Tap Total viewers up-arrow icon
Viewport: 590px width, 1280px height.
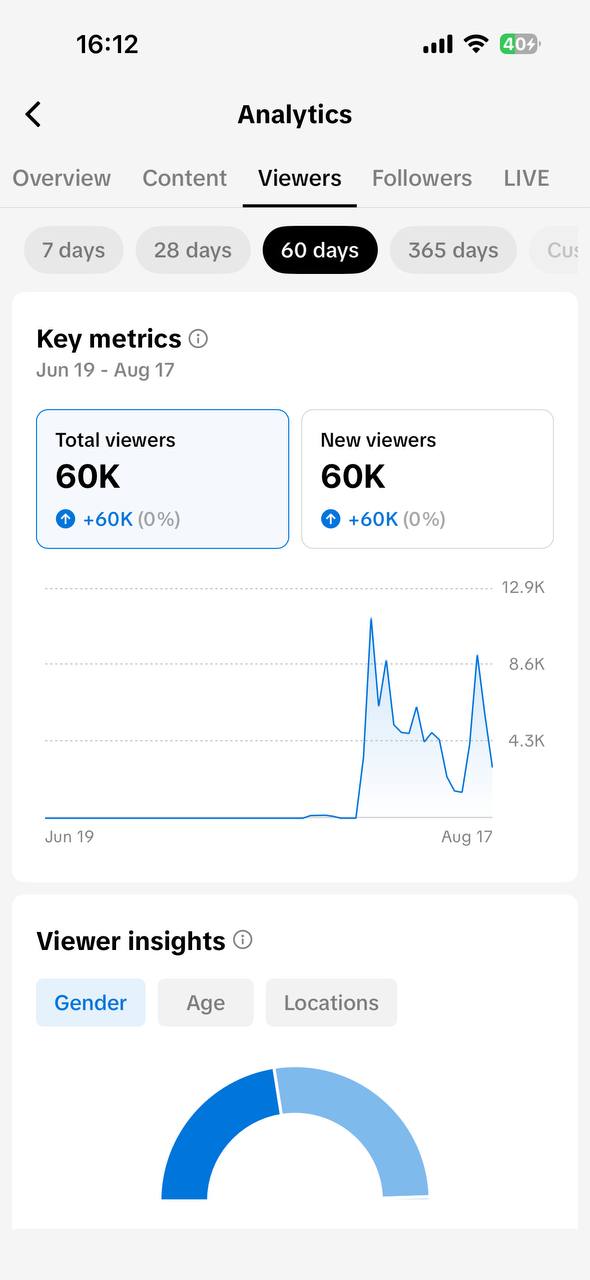[65, 519]
